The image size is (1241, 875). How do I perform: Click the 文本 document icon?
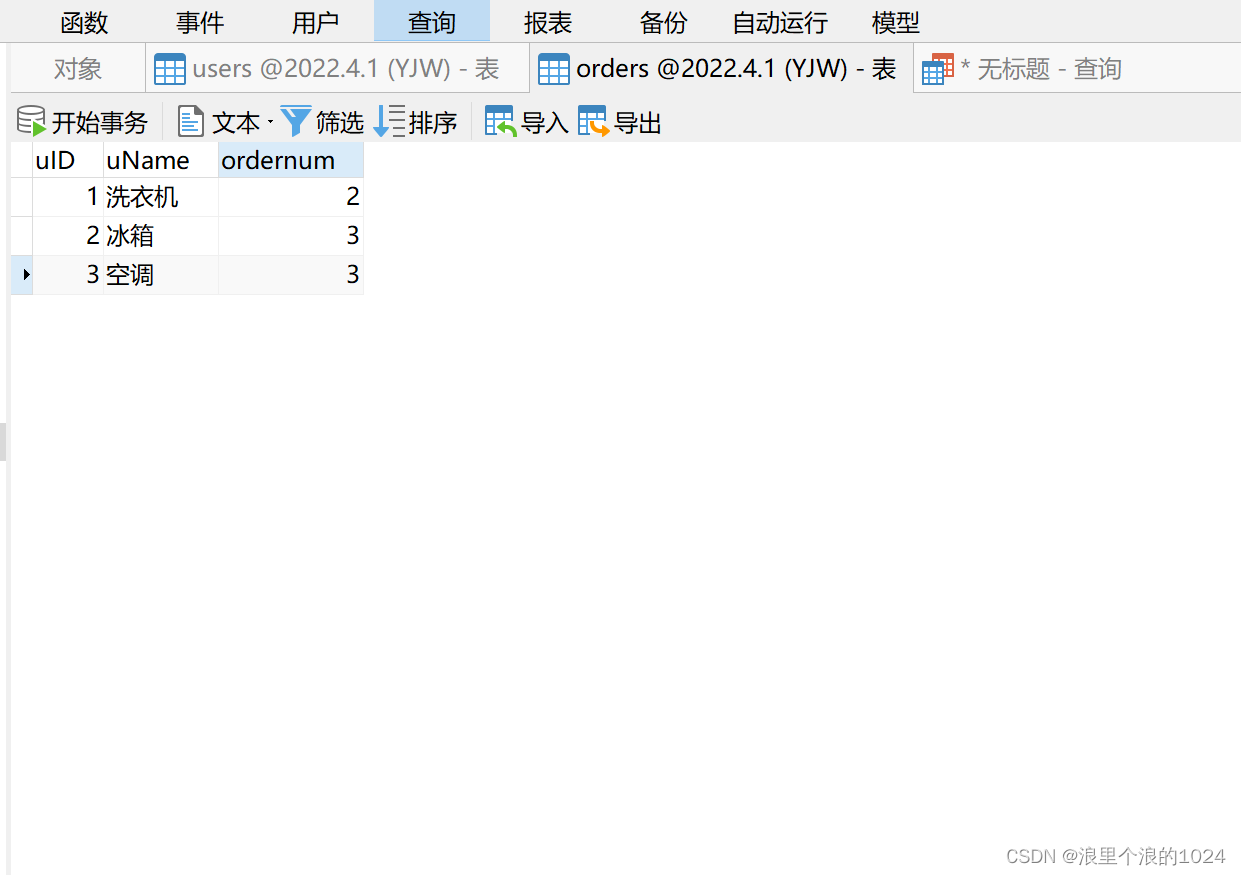tap(191, 122)
